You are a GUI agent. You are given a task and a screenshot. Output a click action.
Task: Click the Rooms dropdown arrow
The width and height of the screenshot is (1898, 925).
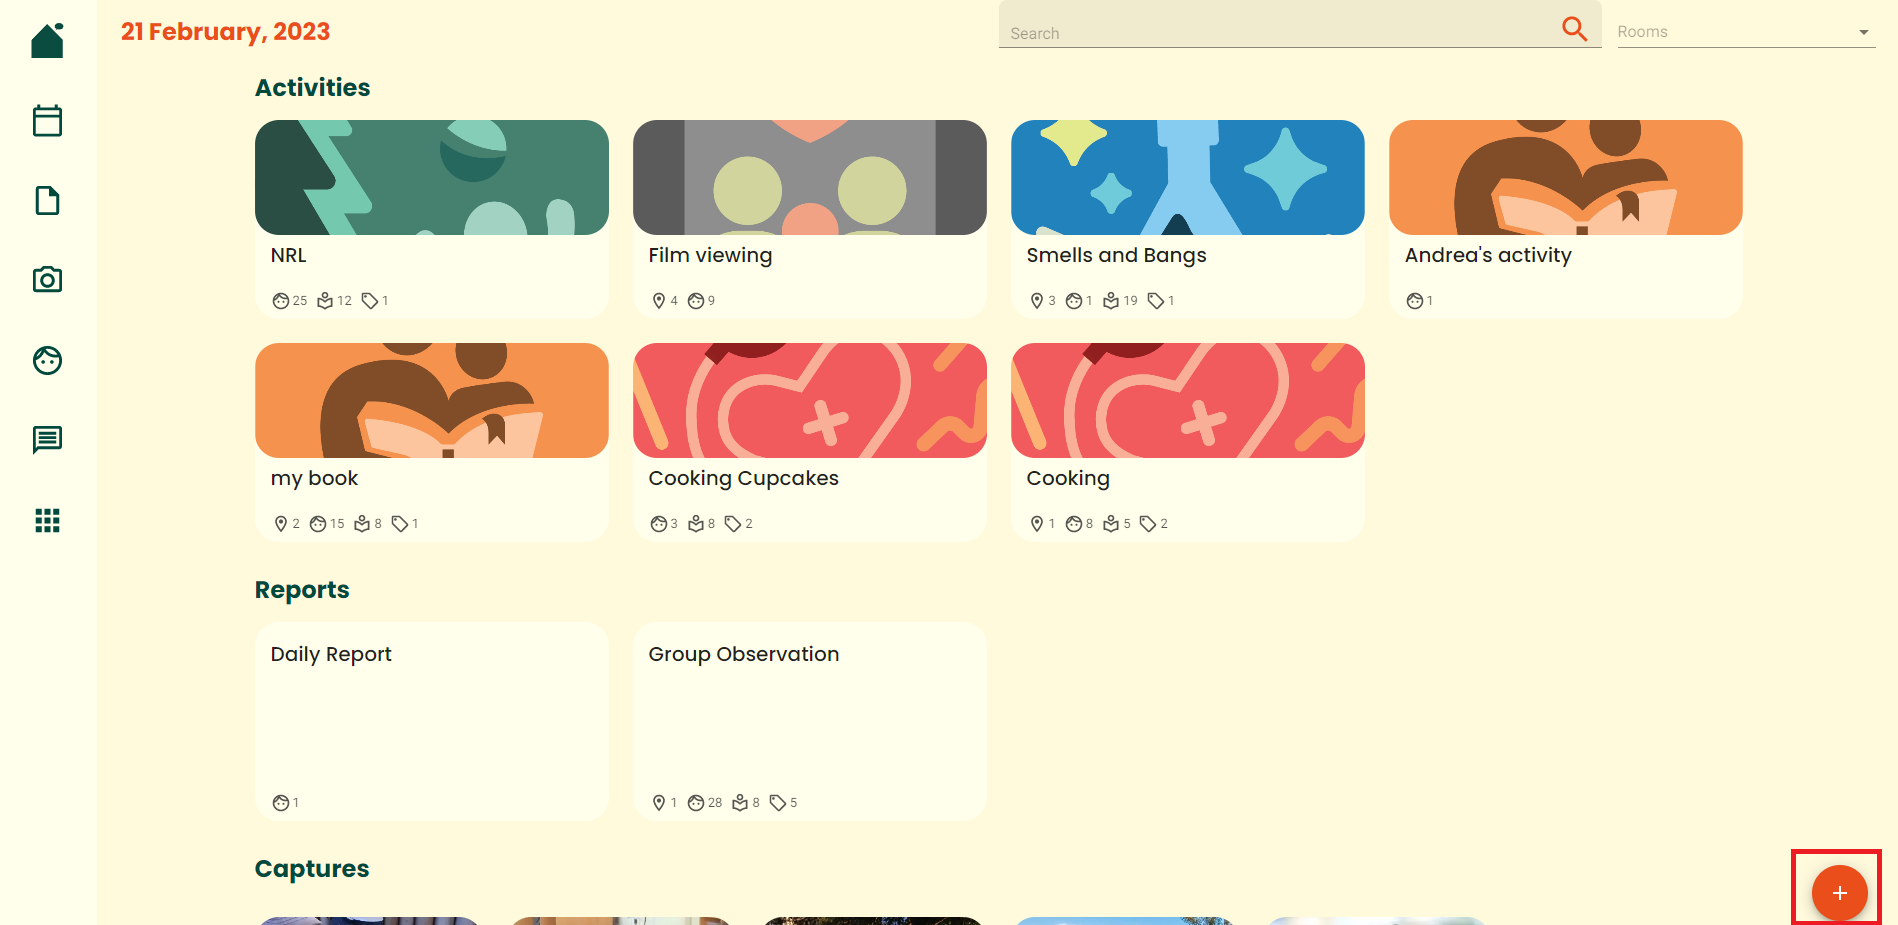1864,32
